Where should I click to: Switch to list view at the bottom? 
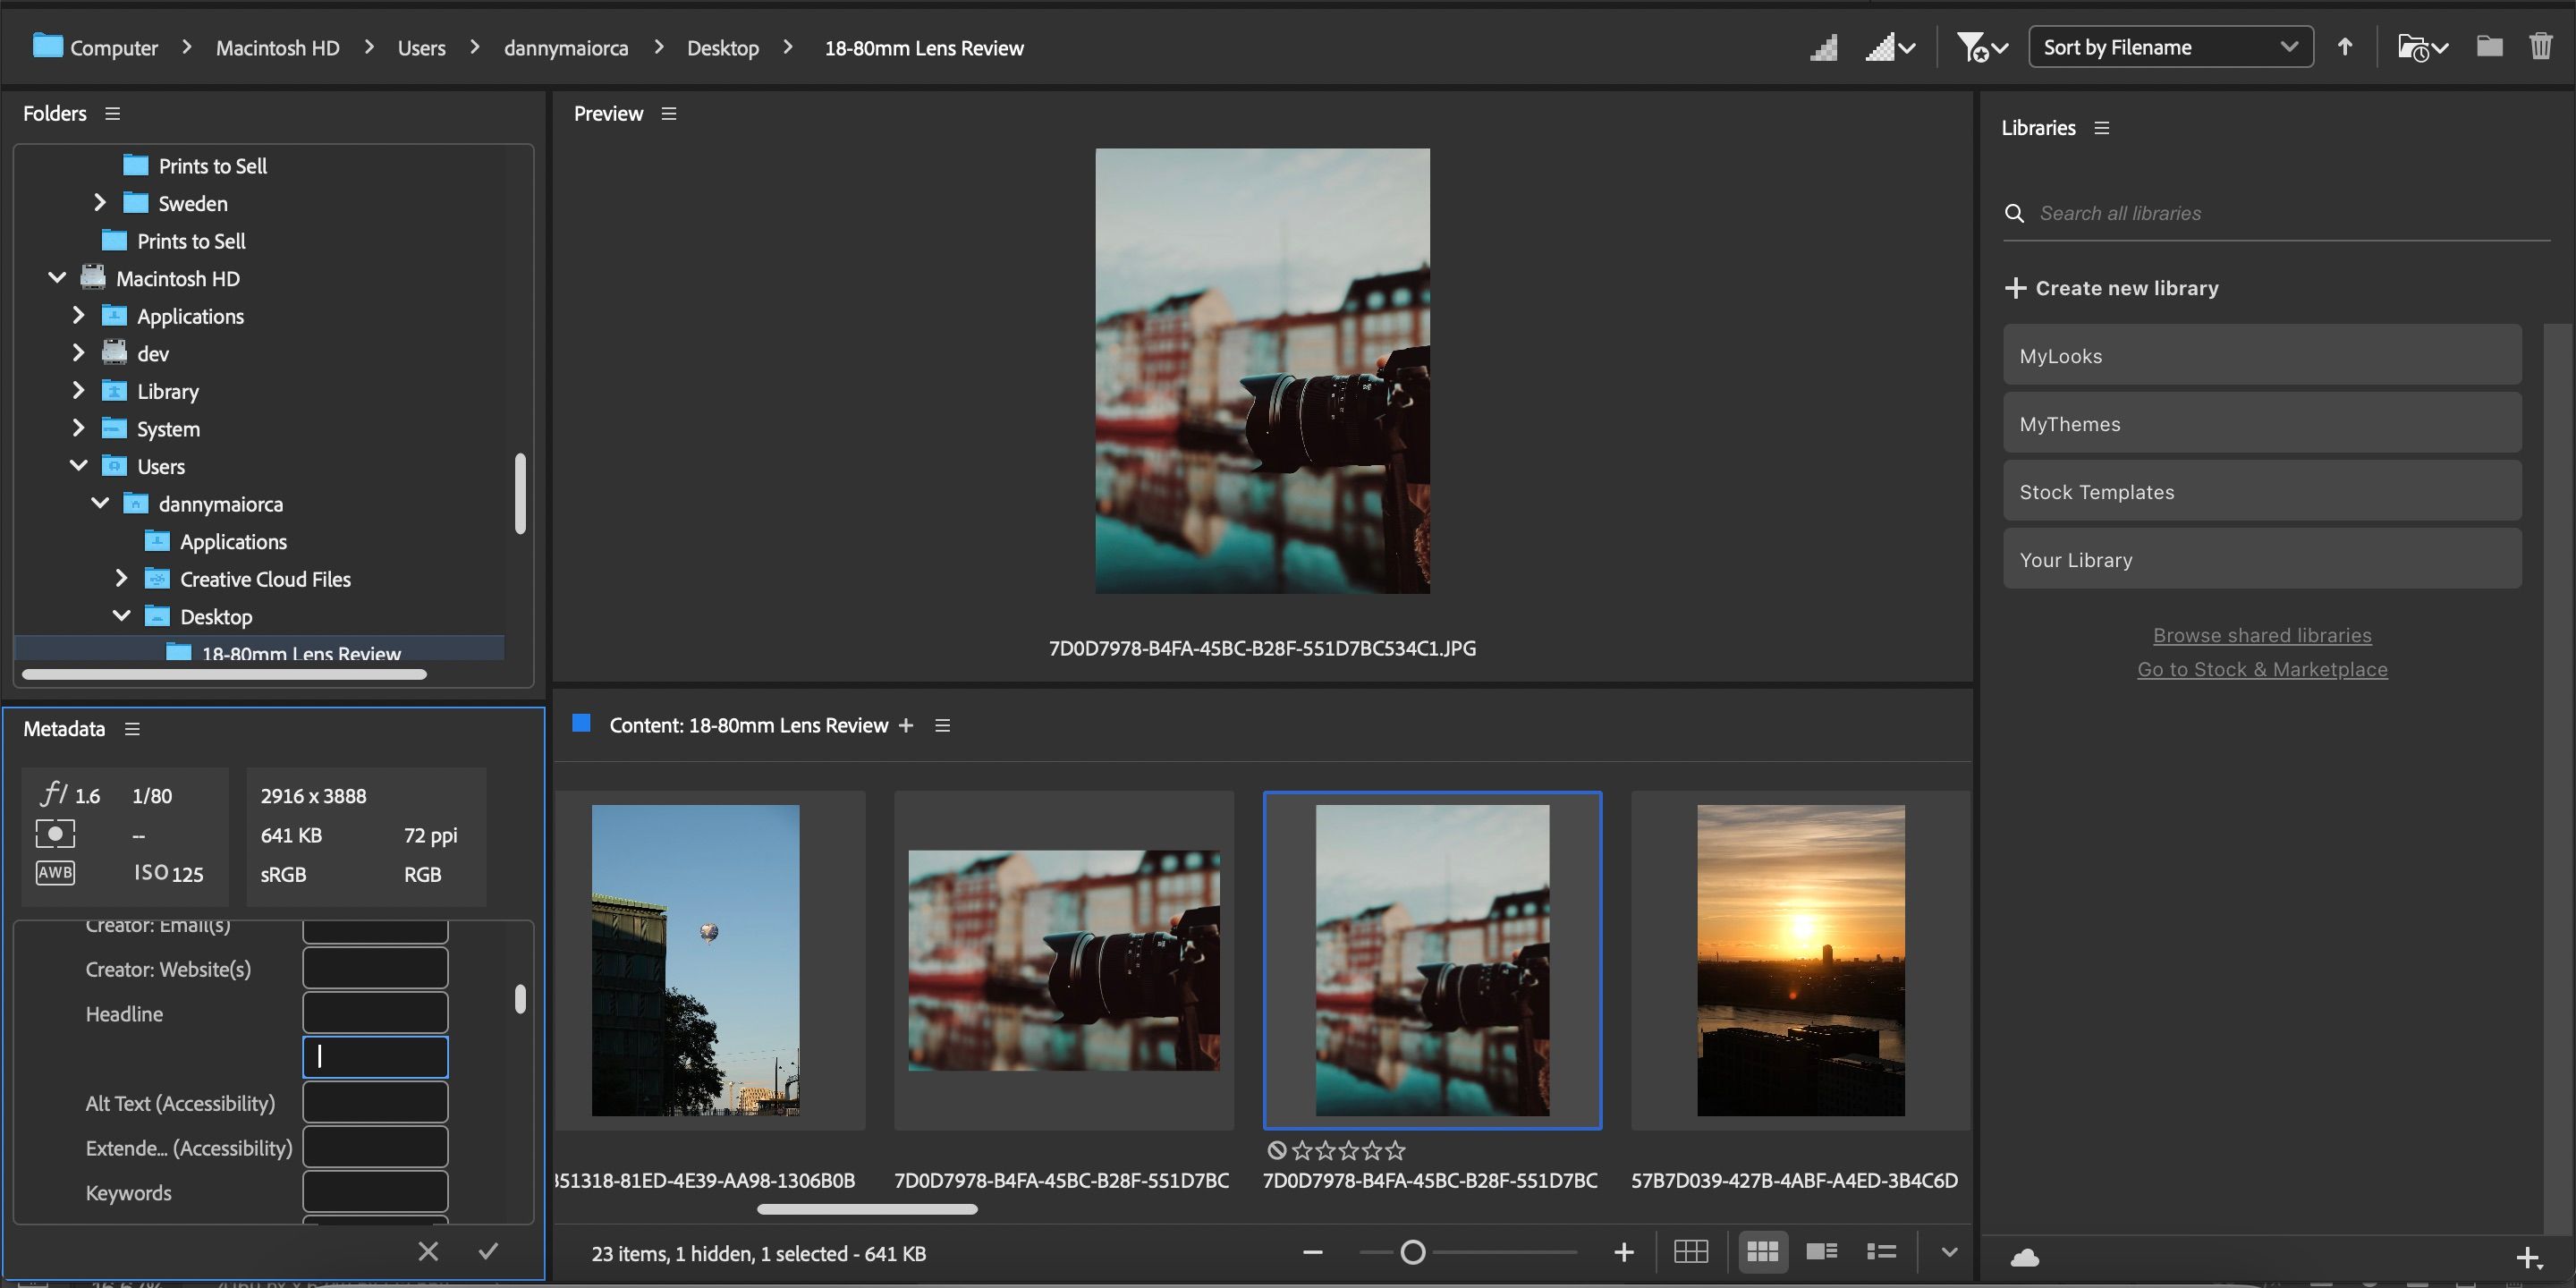coord(1881,1251)
